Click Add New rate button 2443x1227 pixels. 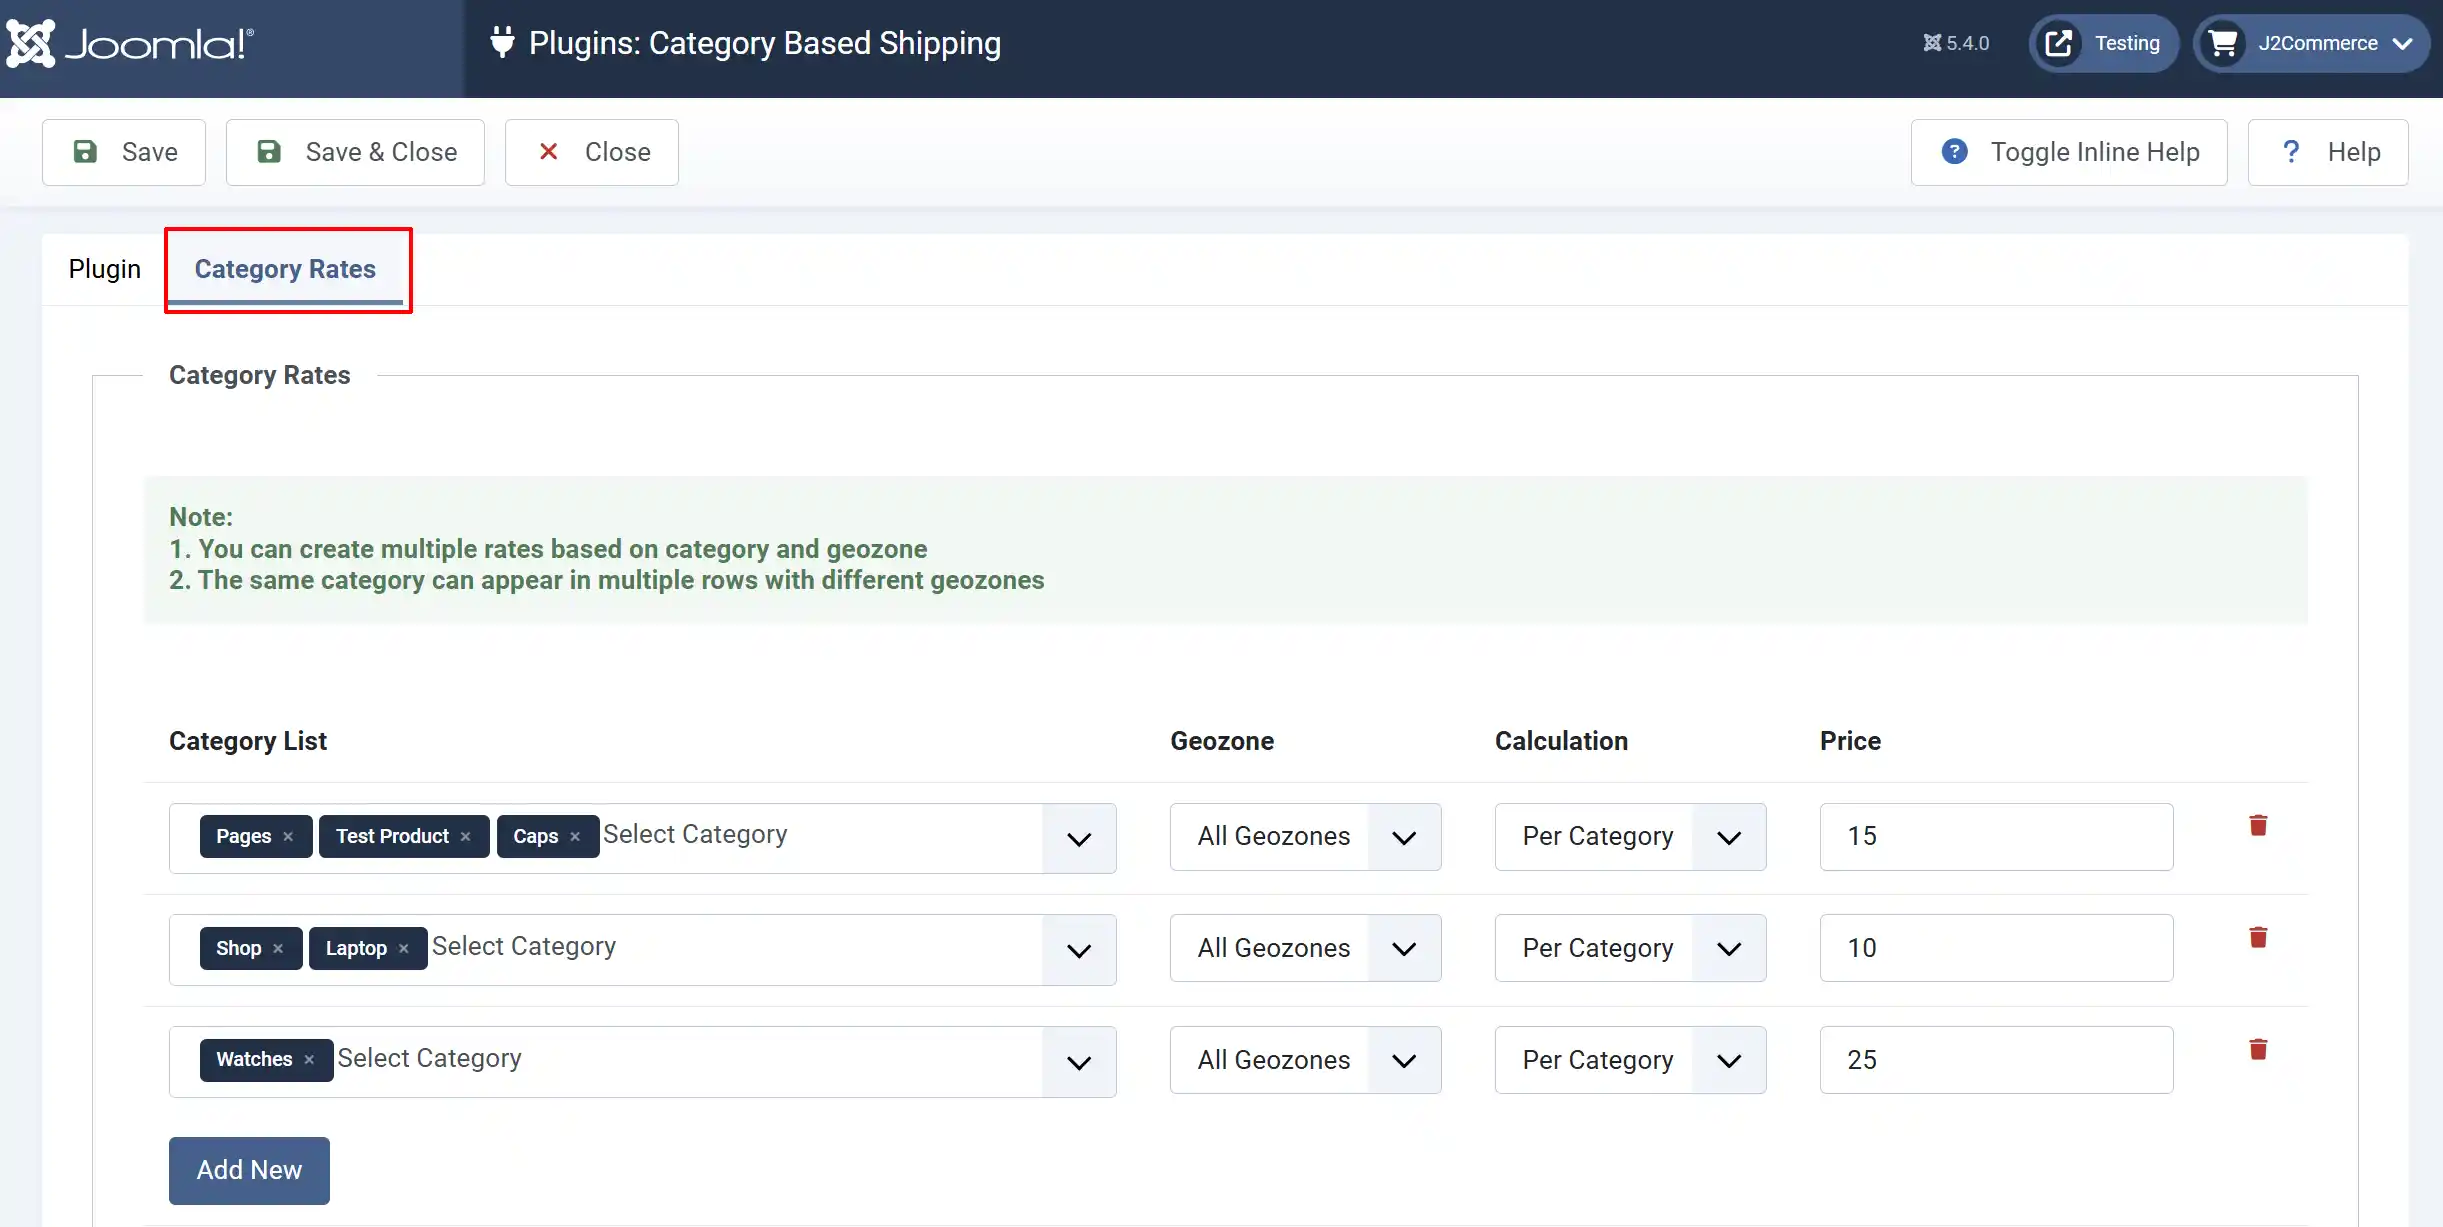point(249,1170)
